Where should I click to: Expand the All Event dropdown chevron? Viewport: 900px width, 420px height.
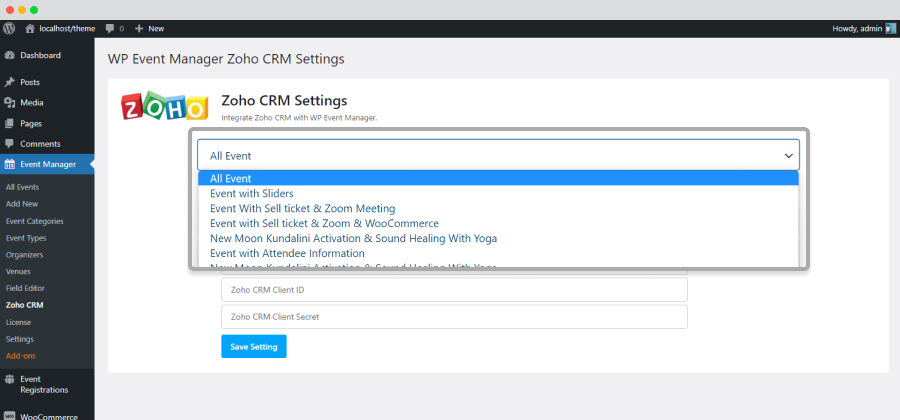click(789, 155)
